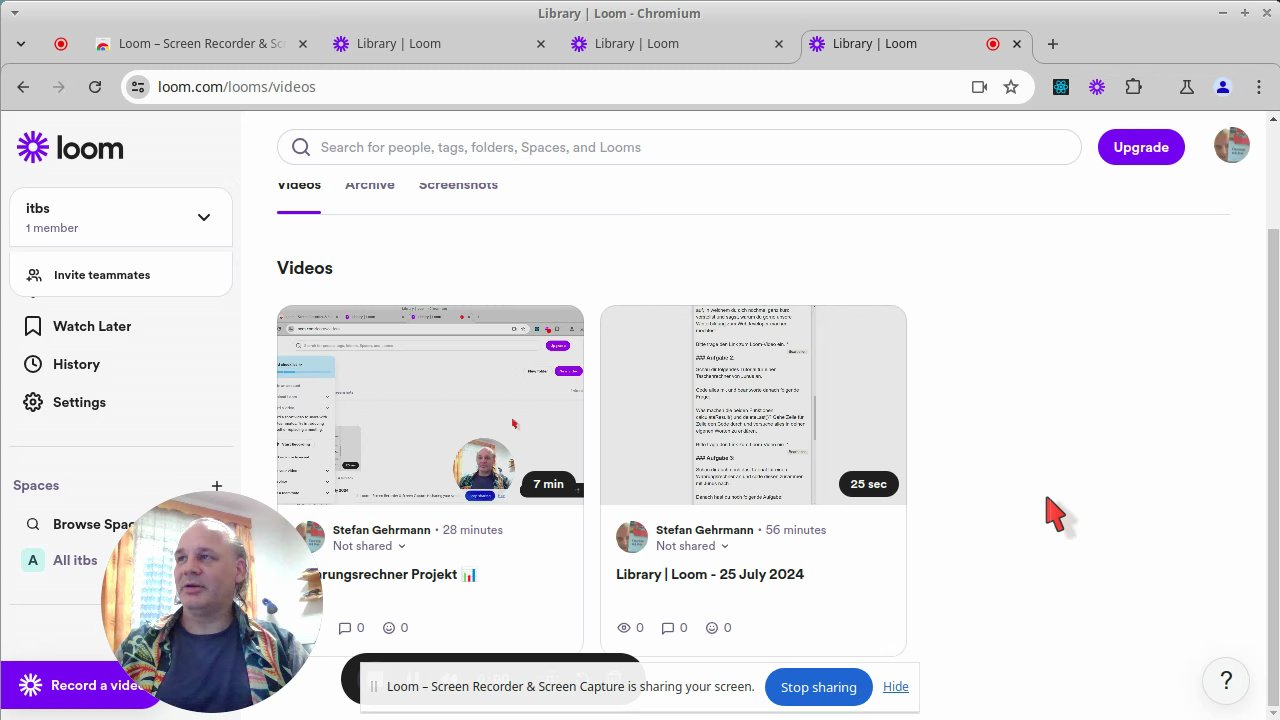Screen dimensions: 1280x720
Task: Click the Stop sharing button
Action: pyautogui.click(x=818, y=687)
